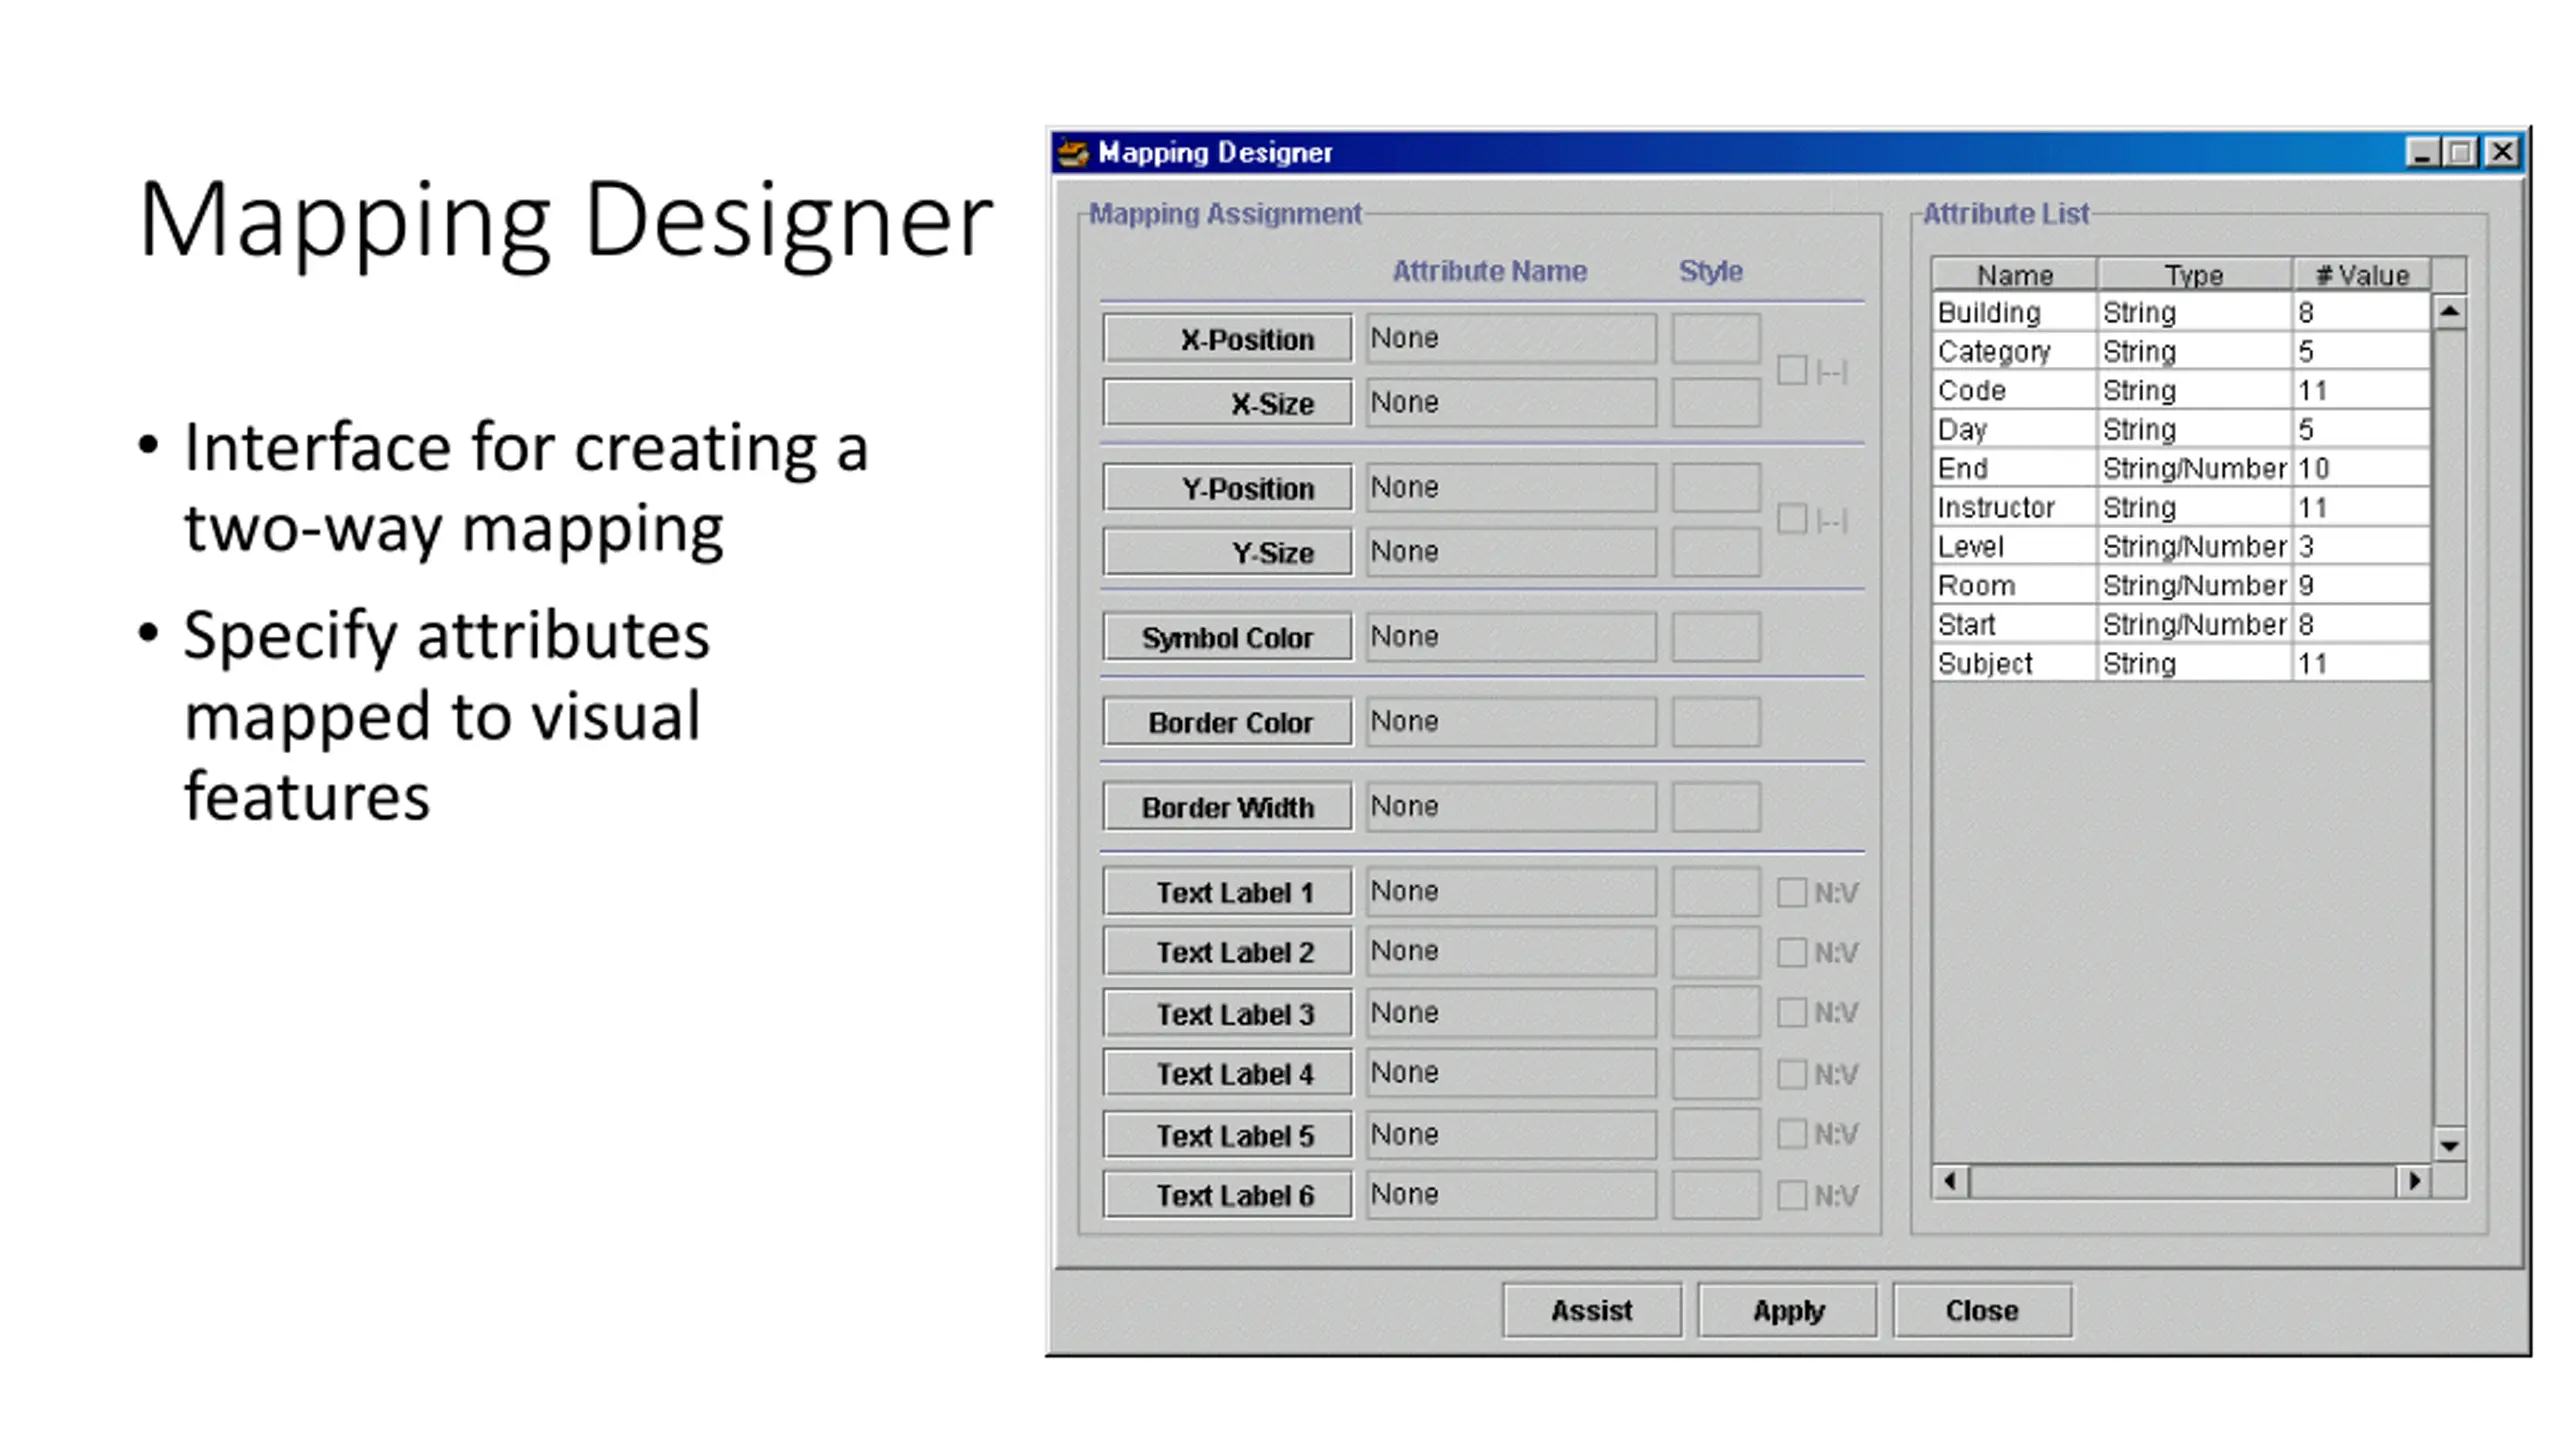The image size is (2560, 1440).
Task: Click the Border Color style box
Action: [1716, 722]
